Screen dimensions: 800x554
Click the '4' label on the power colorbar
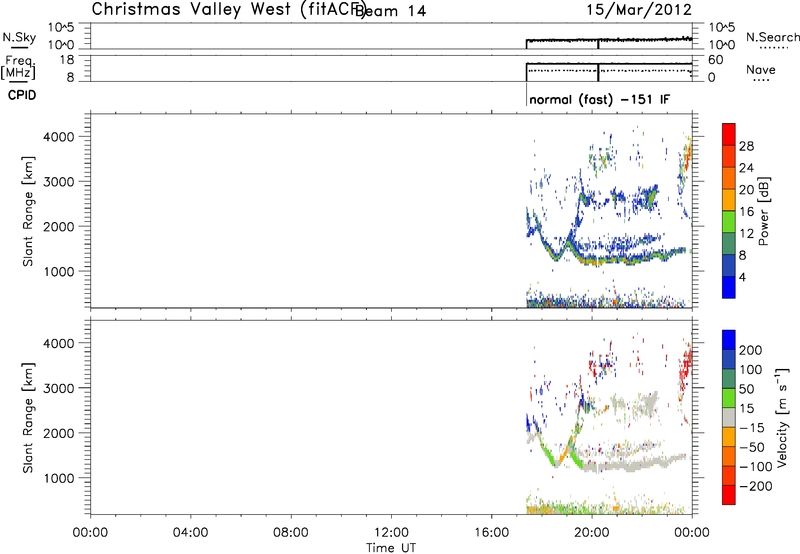point(742,277)
